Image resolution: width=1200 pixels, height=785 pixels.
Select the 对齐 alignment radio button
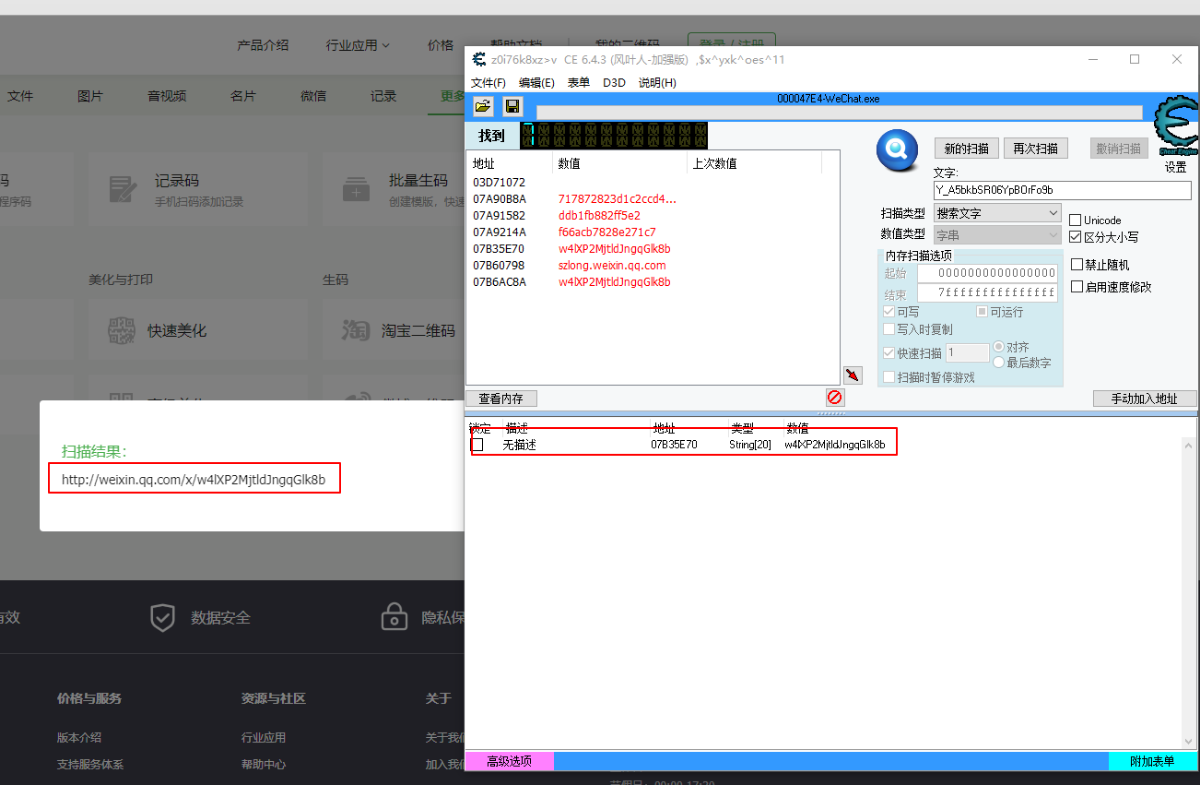click(998, 347)
